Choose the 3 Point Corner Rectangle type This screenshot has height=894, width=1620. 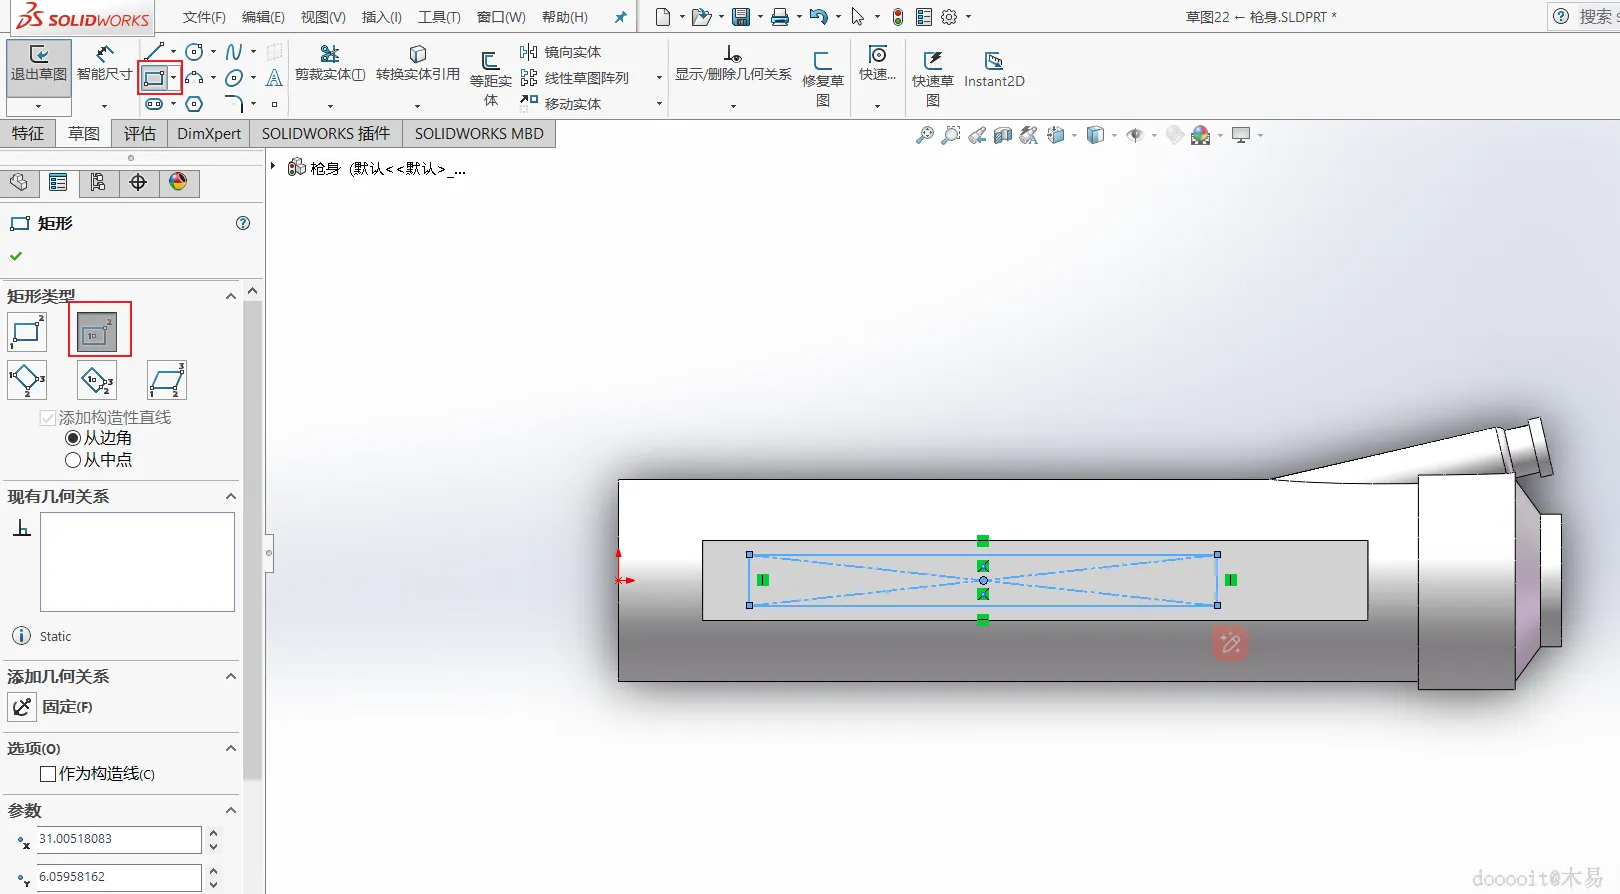(27, 380)
